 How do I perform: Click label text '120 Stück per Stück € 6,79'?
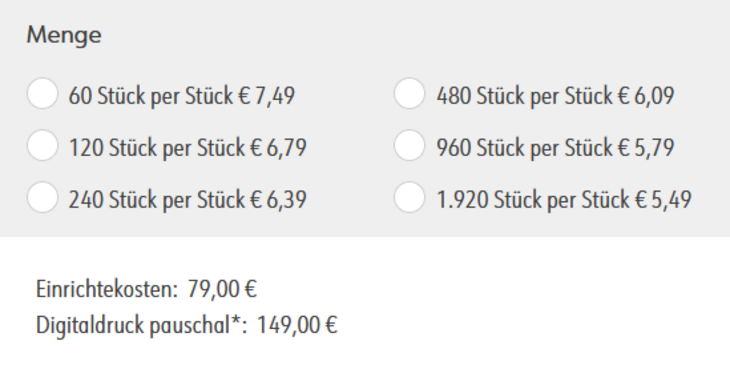point(188,148)
